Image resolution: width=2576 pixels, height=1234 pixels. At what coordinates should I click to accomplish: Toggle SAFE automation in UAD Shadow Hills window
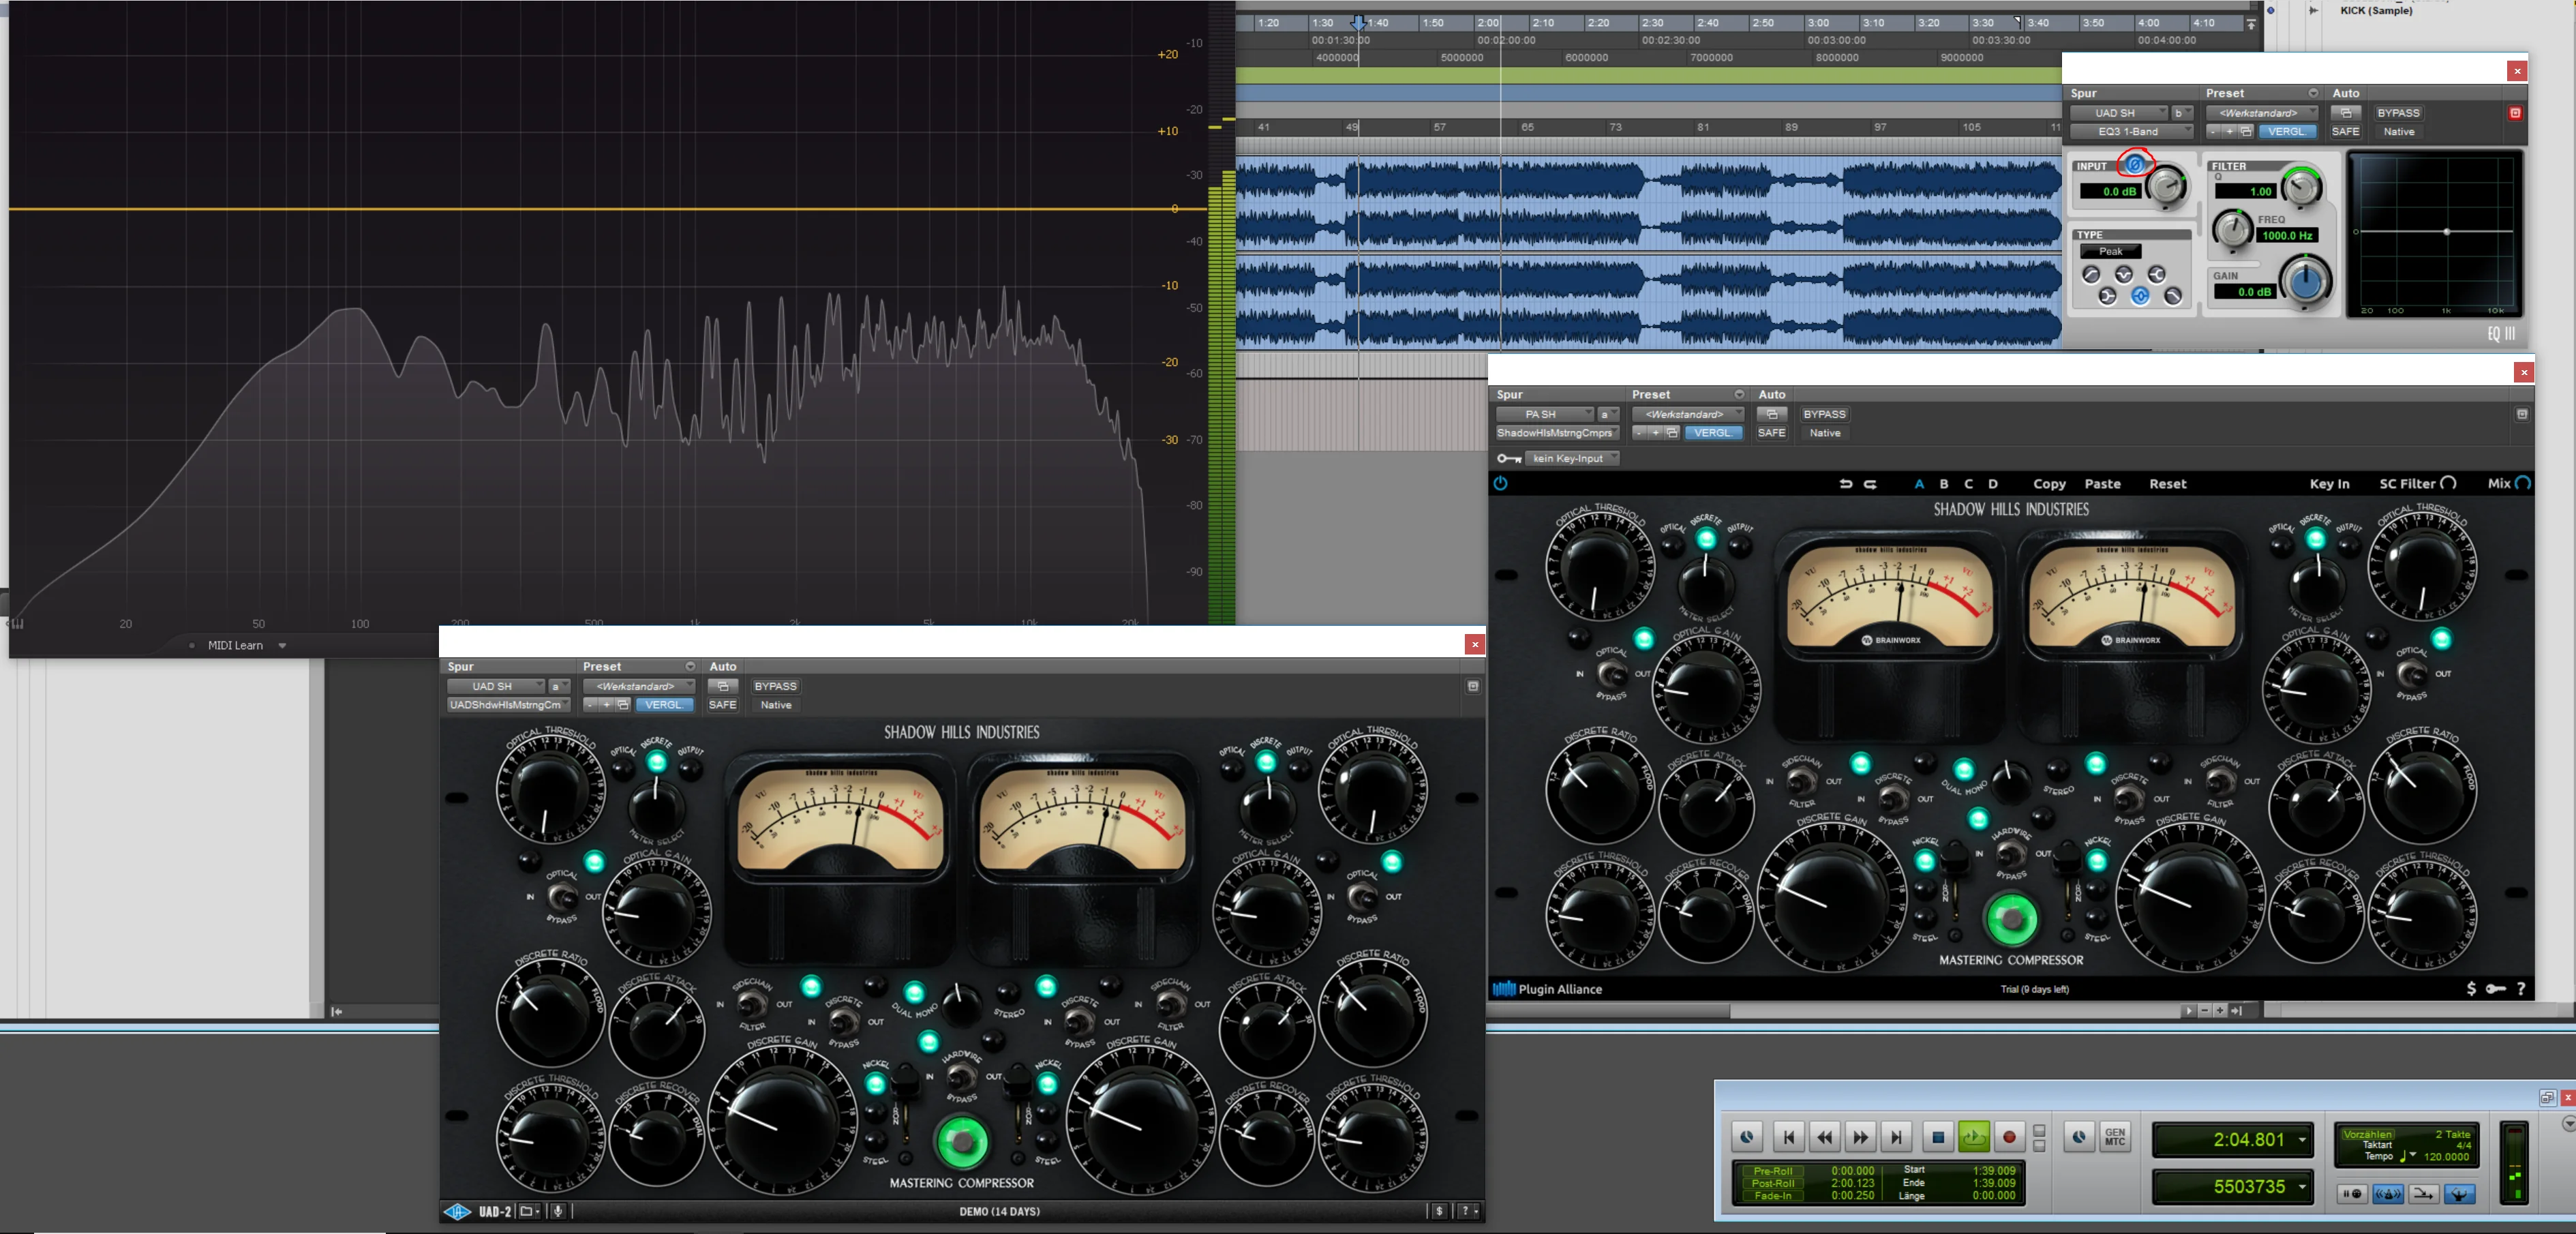(722, 705)
